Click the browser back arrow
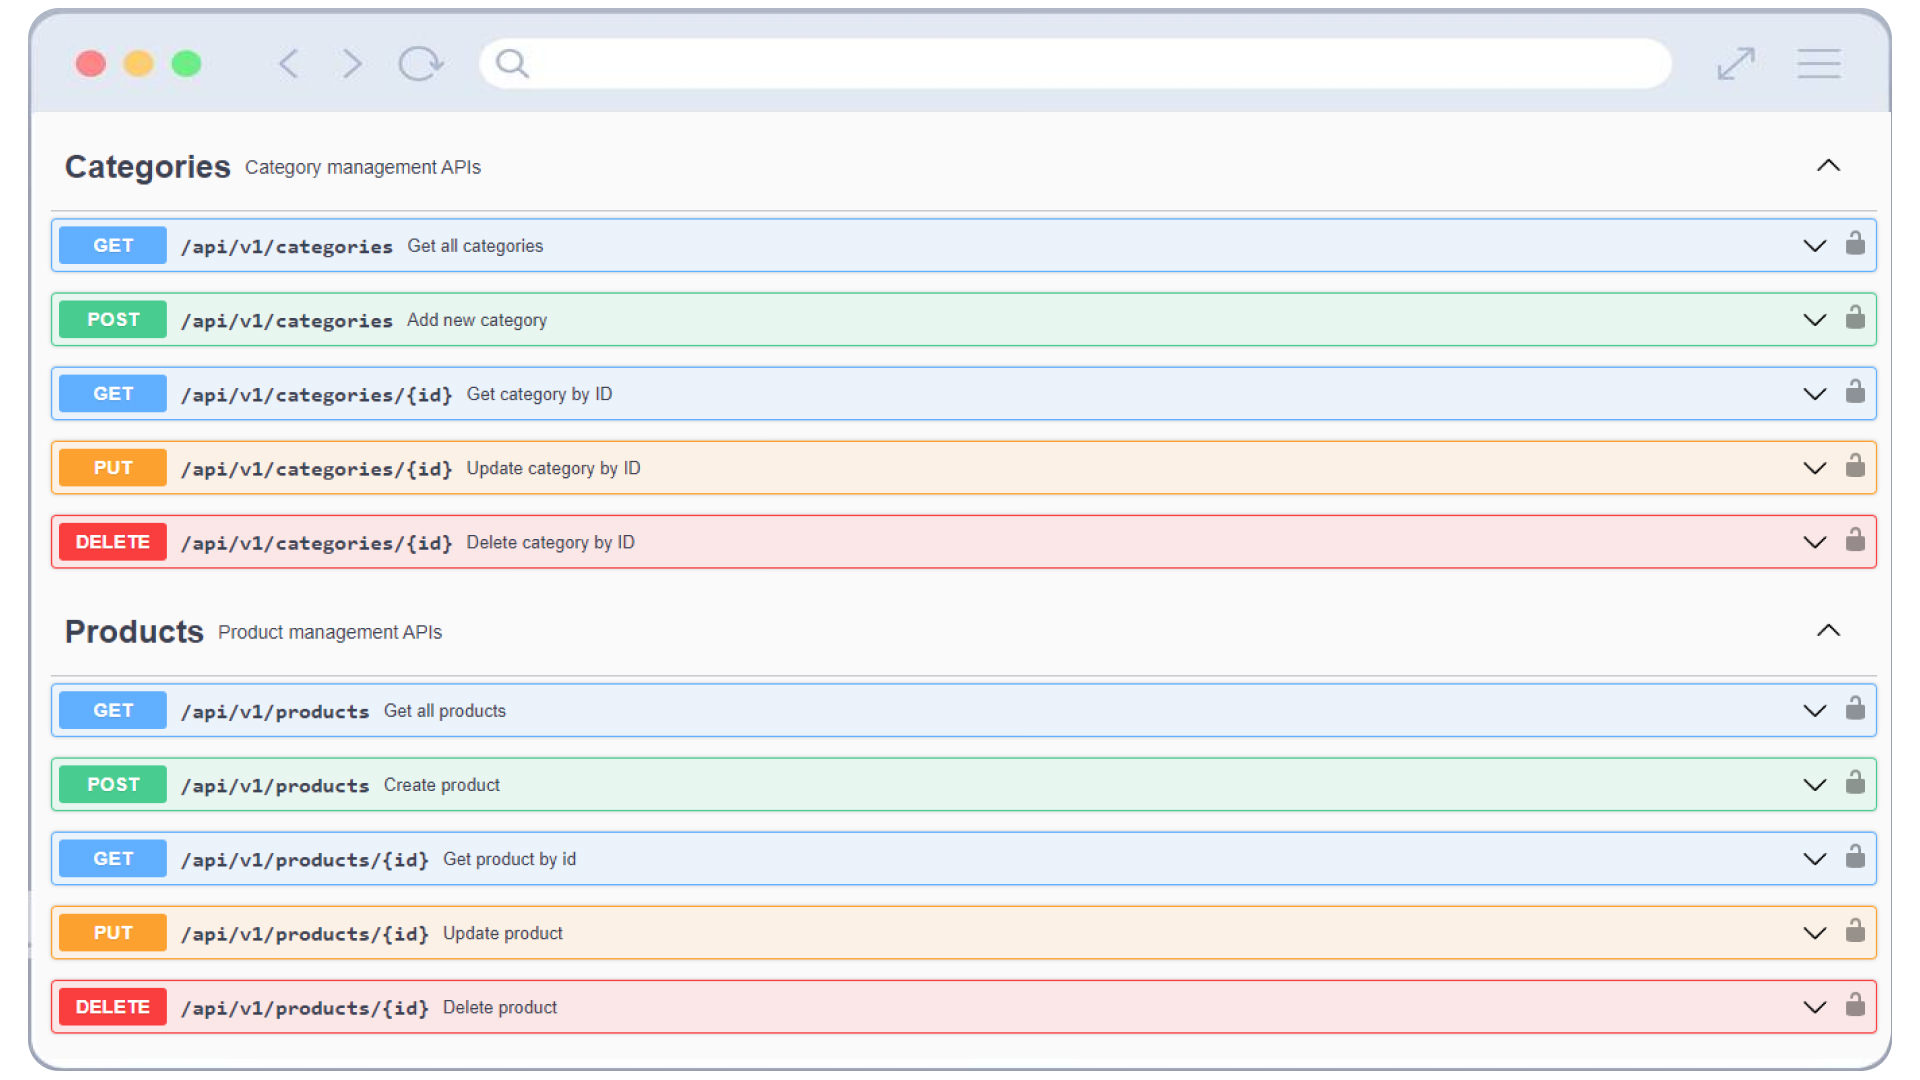 (x=288, y=64)
